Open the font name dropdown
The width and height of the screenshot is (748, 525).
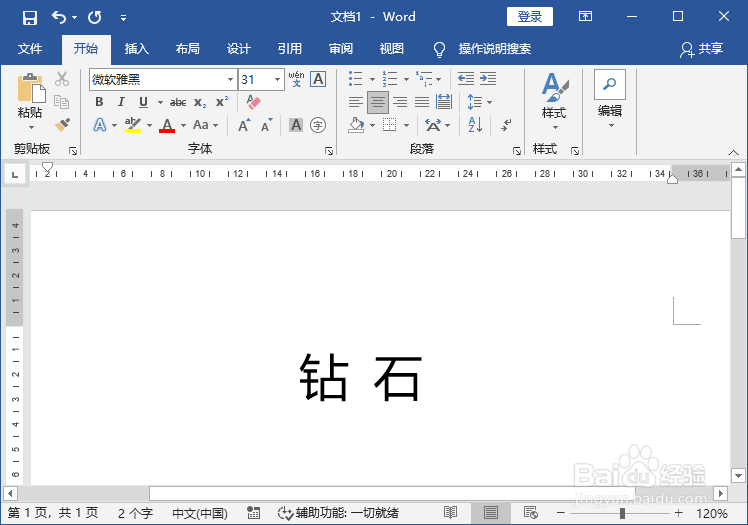point(230,80)
